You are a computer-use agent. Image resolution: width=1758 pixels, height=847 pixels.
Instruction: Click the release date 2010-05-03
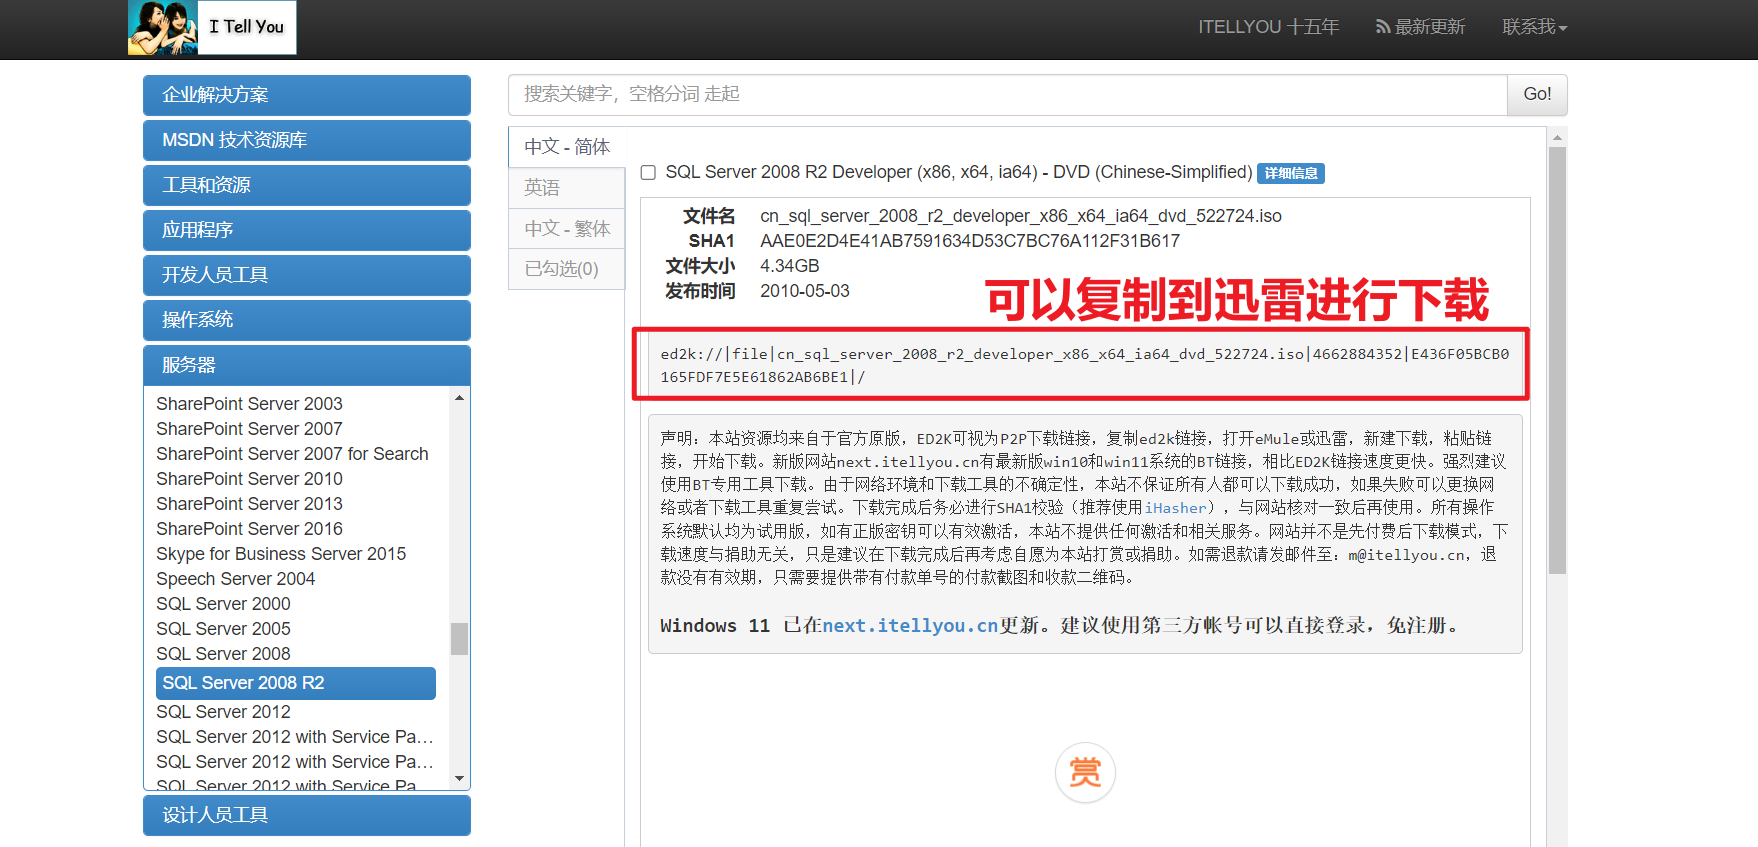point(804,291)
